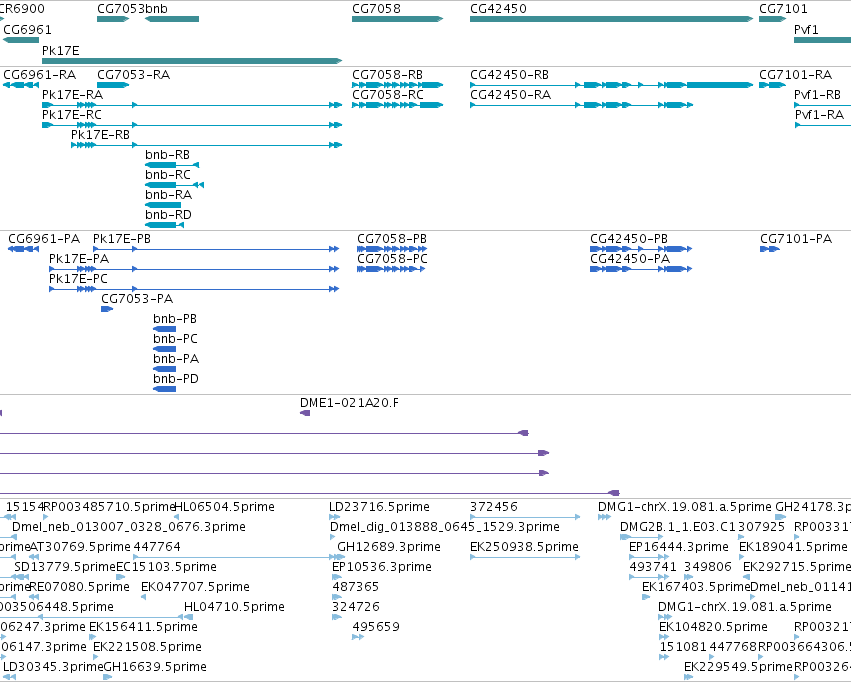851x682 pixels.
Task: Click the CG7101 gene label
Action: [783, 9]
